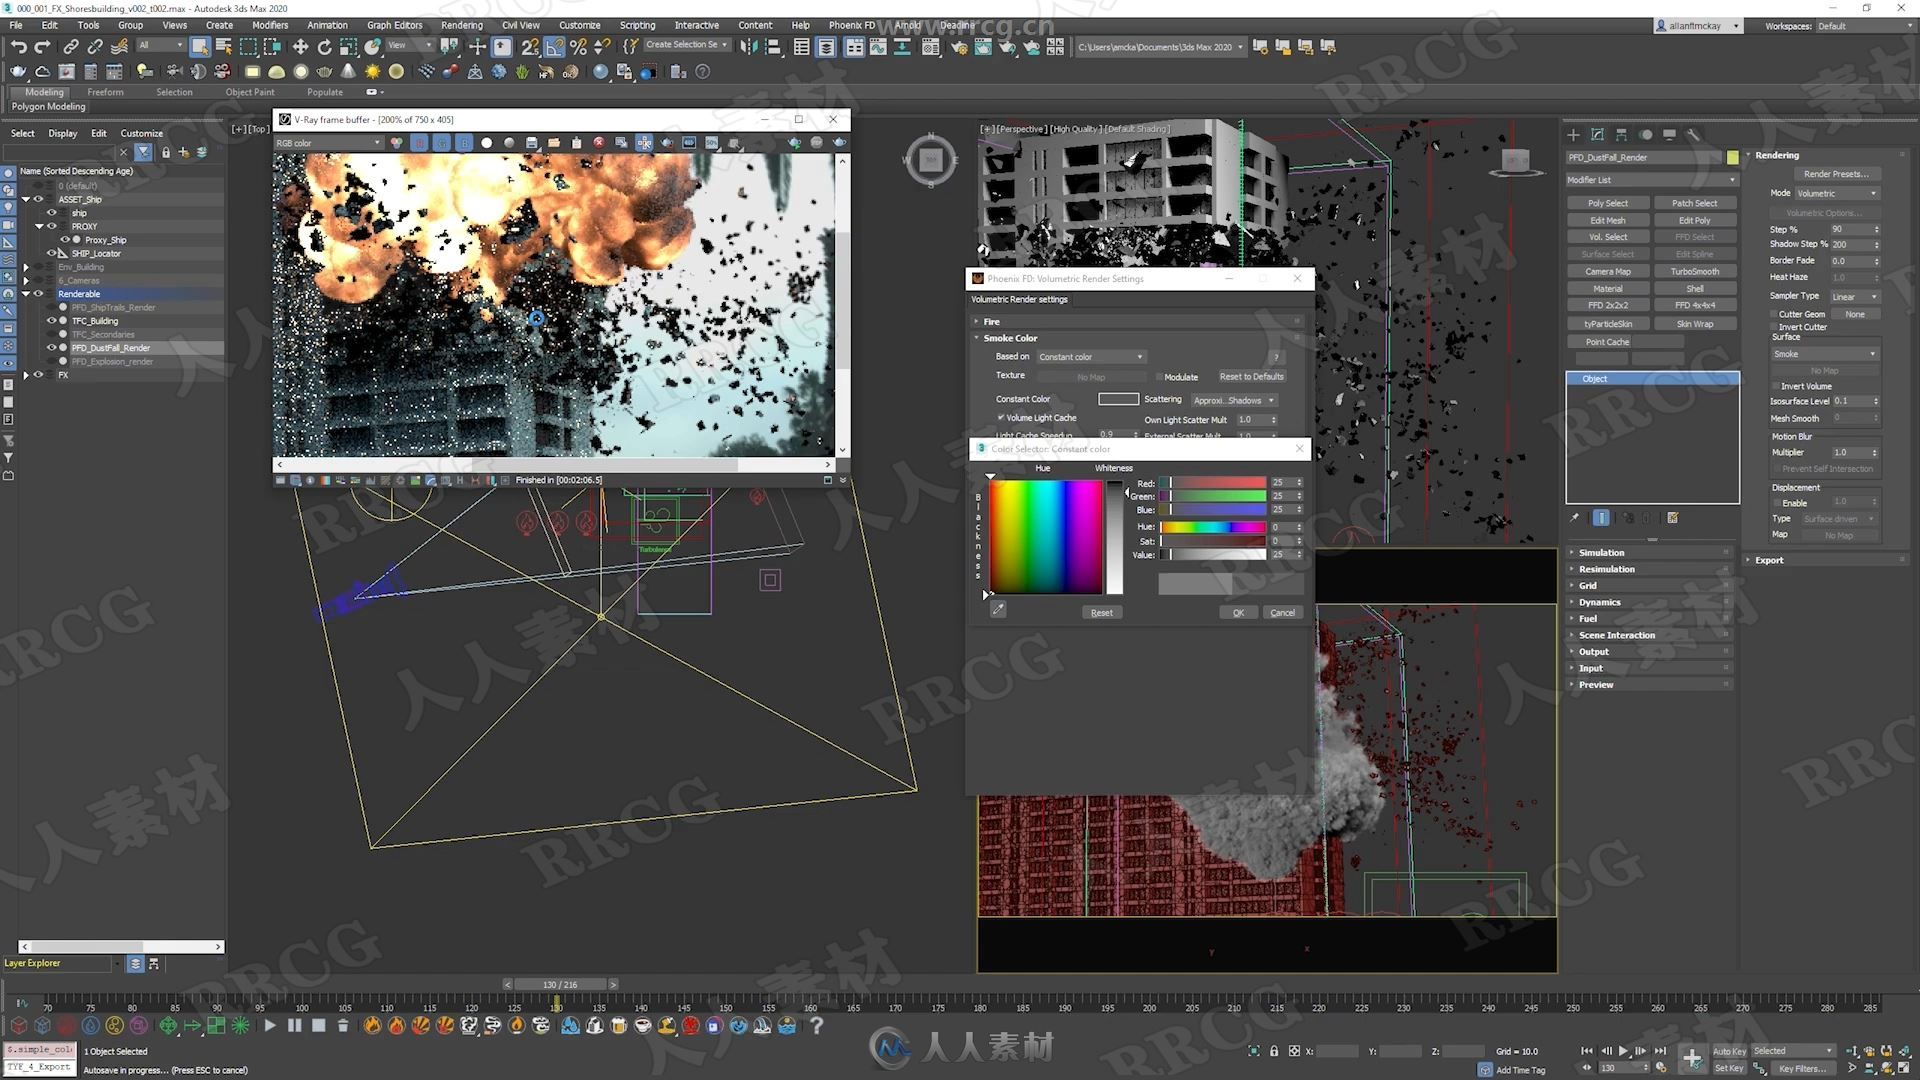Select the Select Object tool icon
1920x1080 pixels.
(x=200, y=47)
